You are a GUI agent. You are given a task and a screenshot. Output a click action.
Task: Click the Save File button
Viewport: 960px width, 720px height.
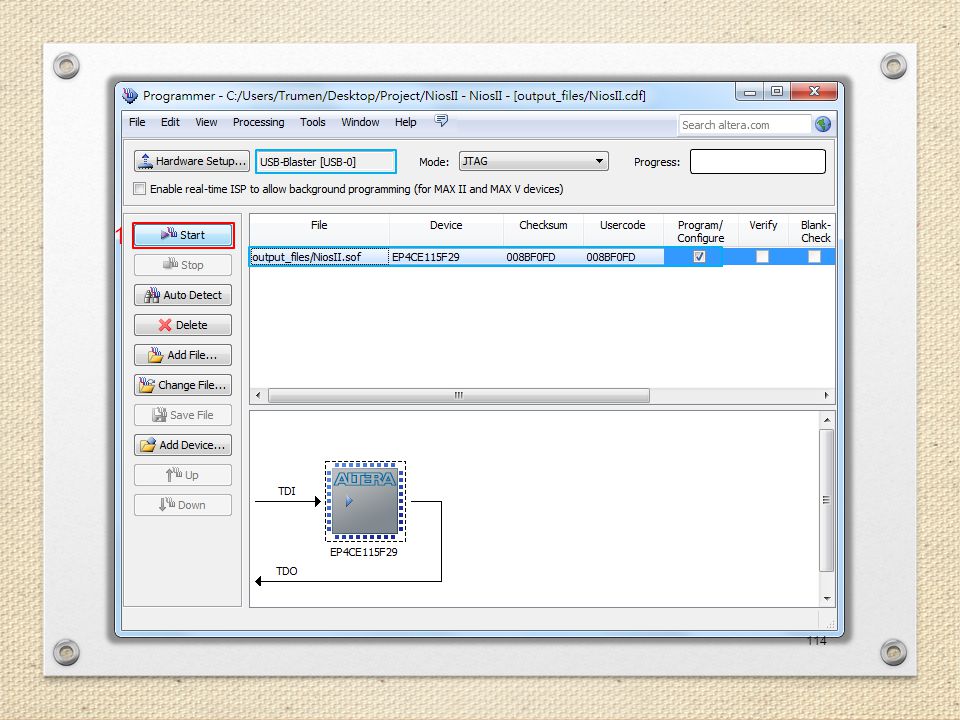183,415
